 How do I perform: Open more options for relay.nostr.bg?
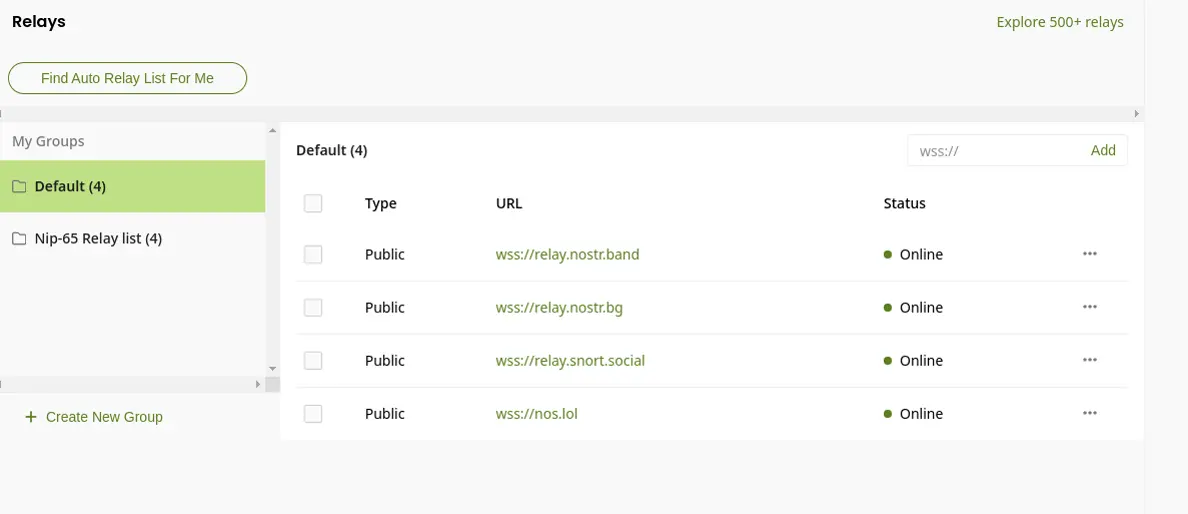tap(1090, 307)
